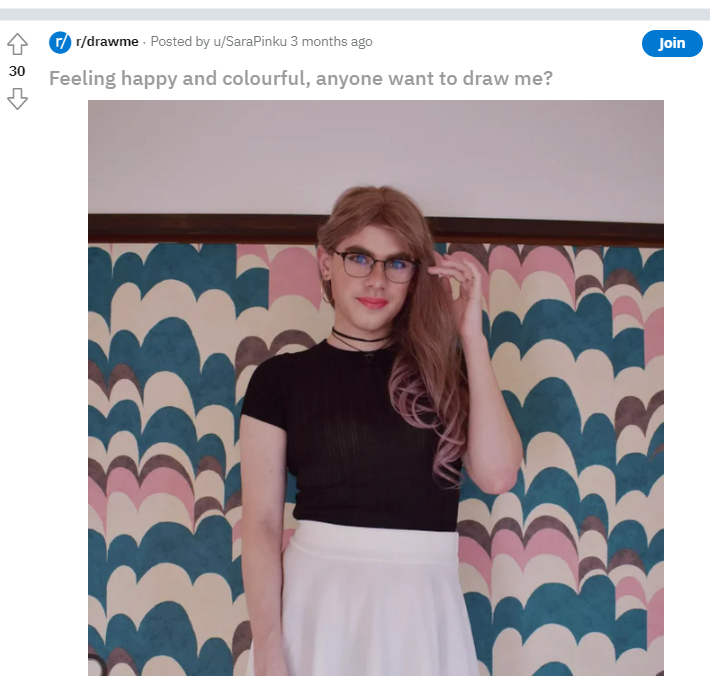Click the plain pink wall above rail
Screen dimensions: 710x685
pyautogui.click(x=376, y=156)
